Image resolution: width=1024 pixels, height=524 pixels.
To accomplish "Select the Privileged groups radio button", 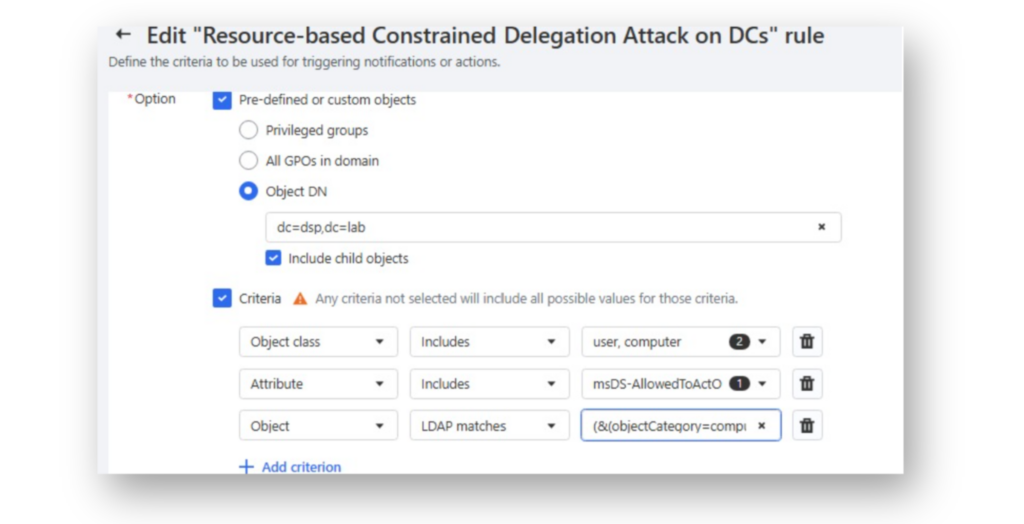I will click(248, 130).
